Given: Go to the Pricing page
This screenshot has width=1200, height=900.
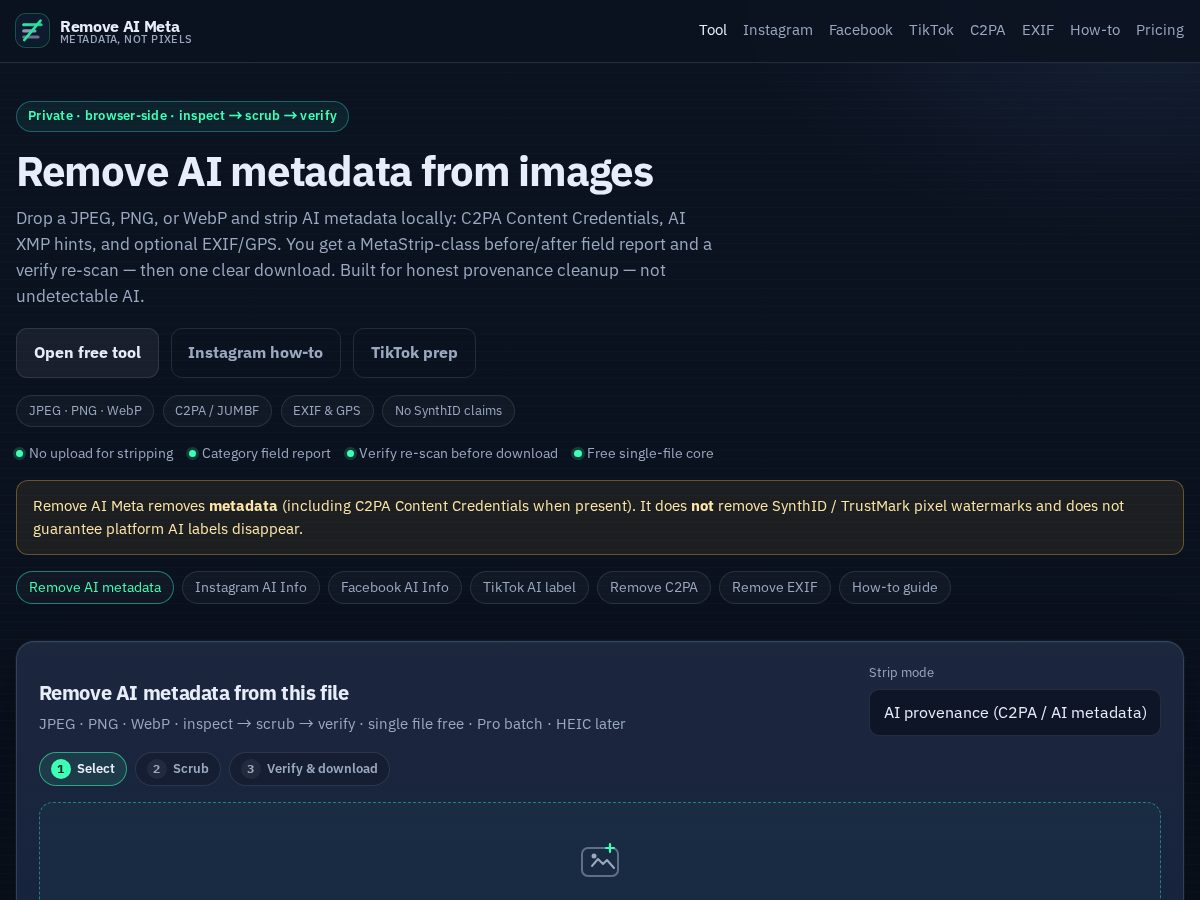Looking at the screenshot, I should (1160, 30).
